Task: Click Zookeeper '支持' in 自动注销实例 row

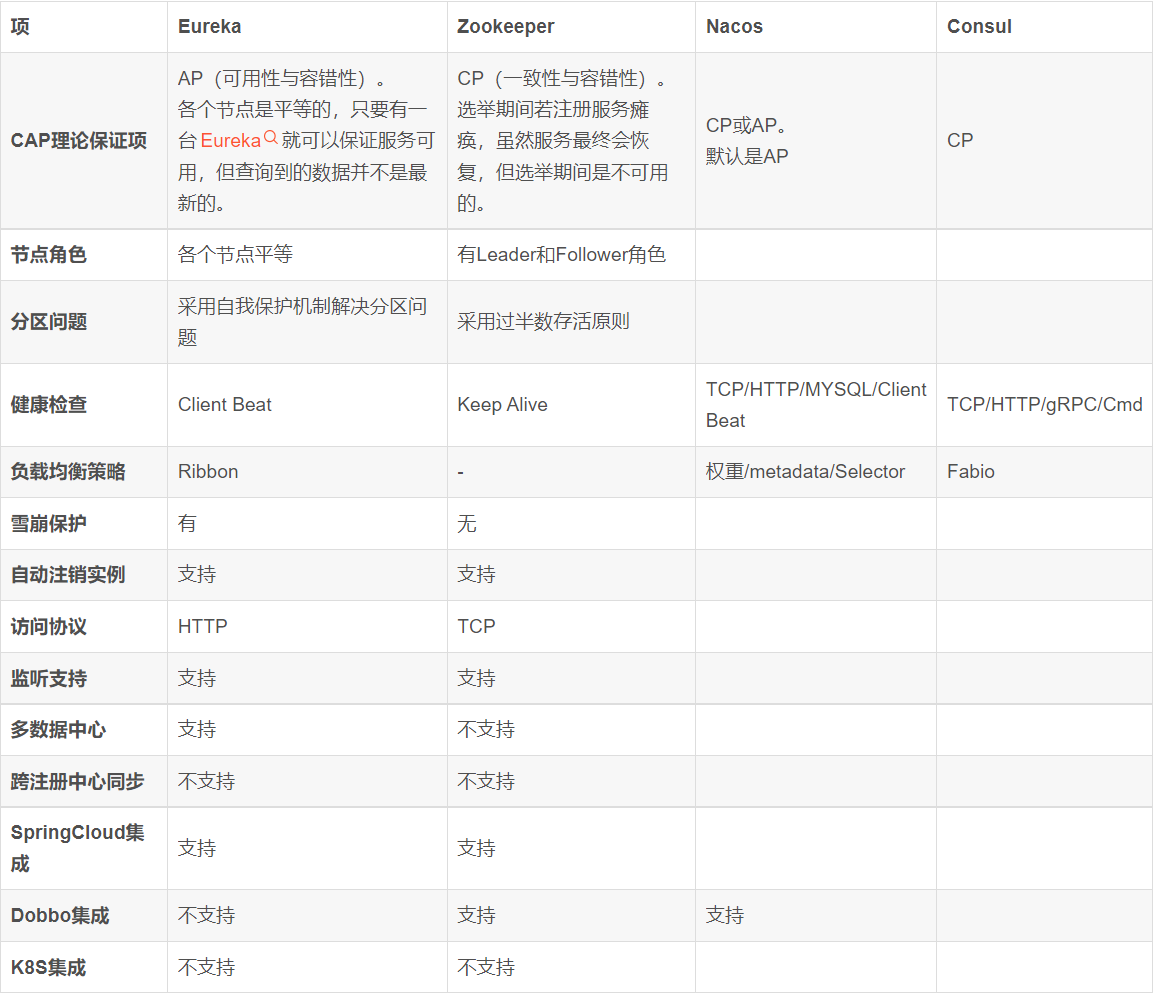Action: pyautogui.click(x=571, y=574)
